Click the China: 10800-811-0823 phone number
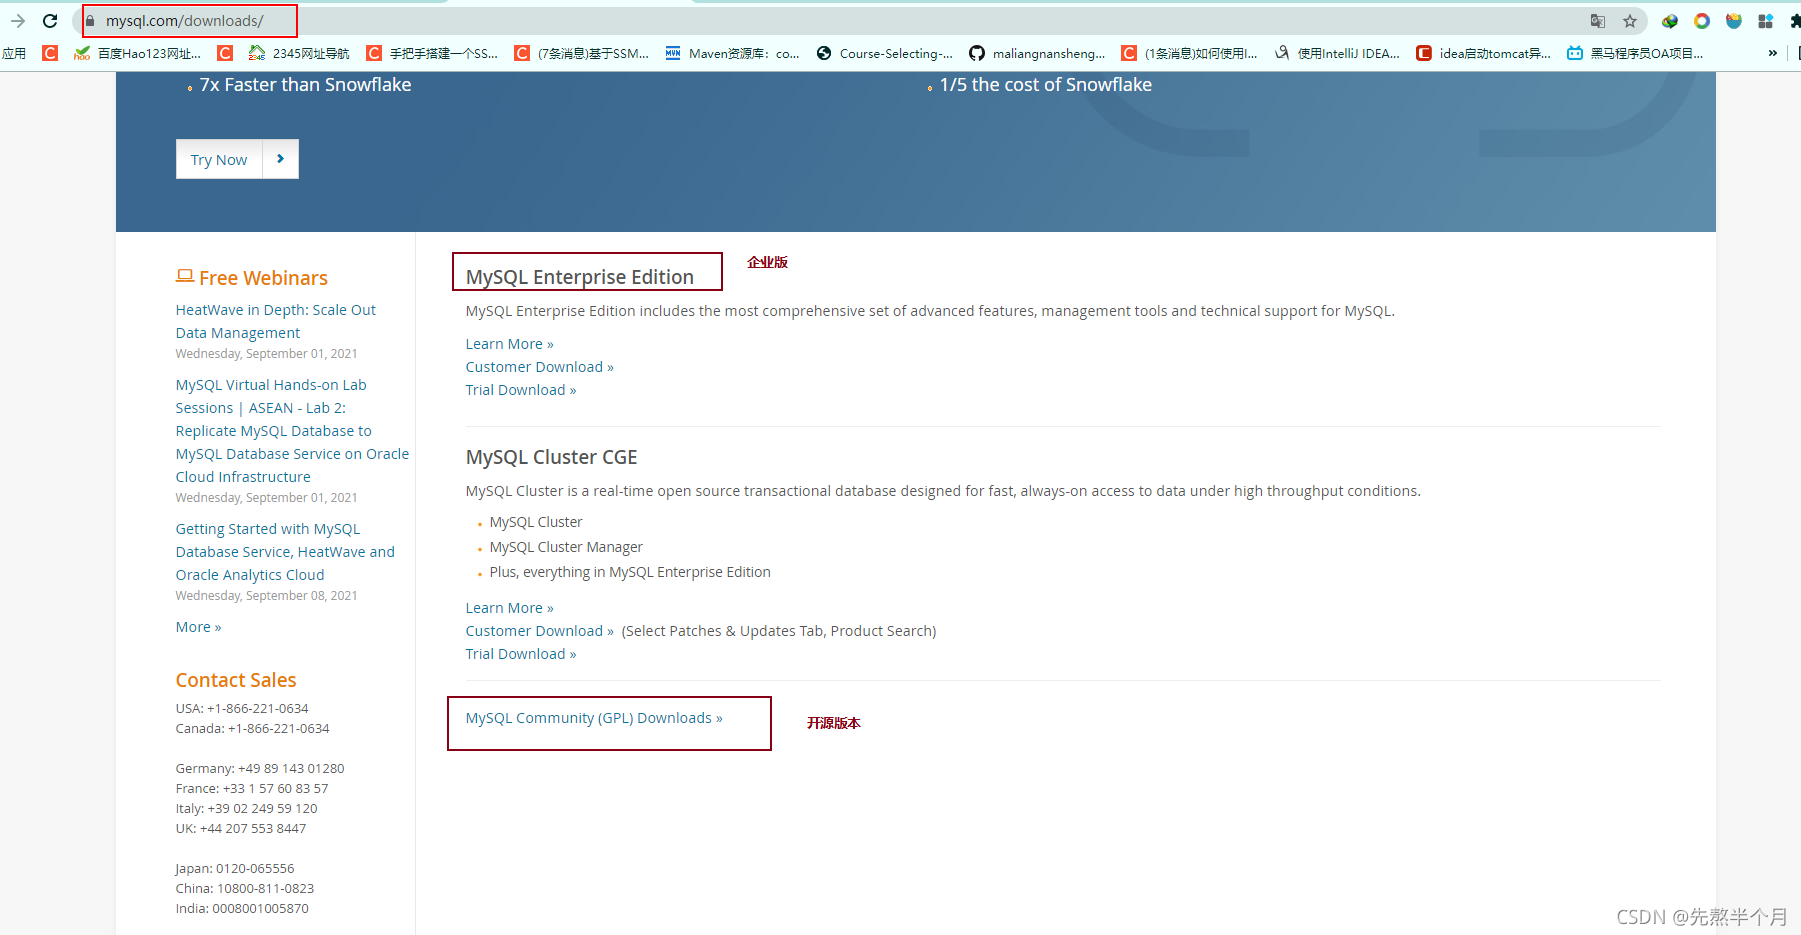This screenshot has height=935, width=1801. 245,888
